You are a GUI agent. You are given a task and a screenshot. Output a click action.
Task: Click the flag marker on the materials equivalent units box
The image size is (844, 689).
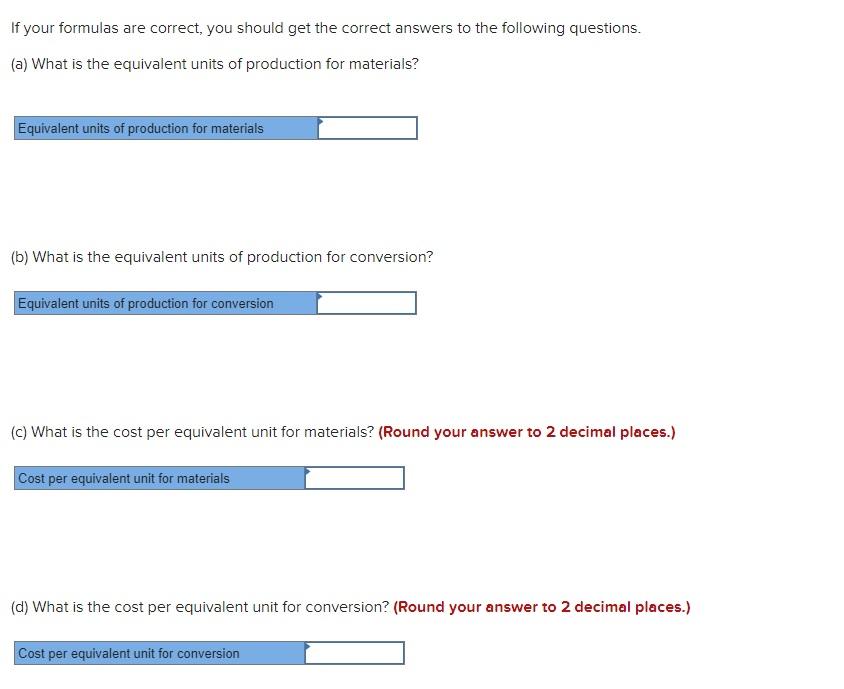tap(319, 119)
